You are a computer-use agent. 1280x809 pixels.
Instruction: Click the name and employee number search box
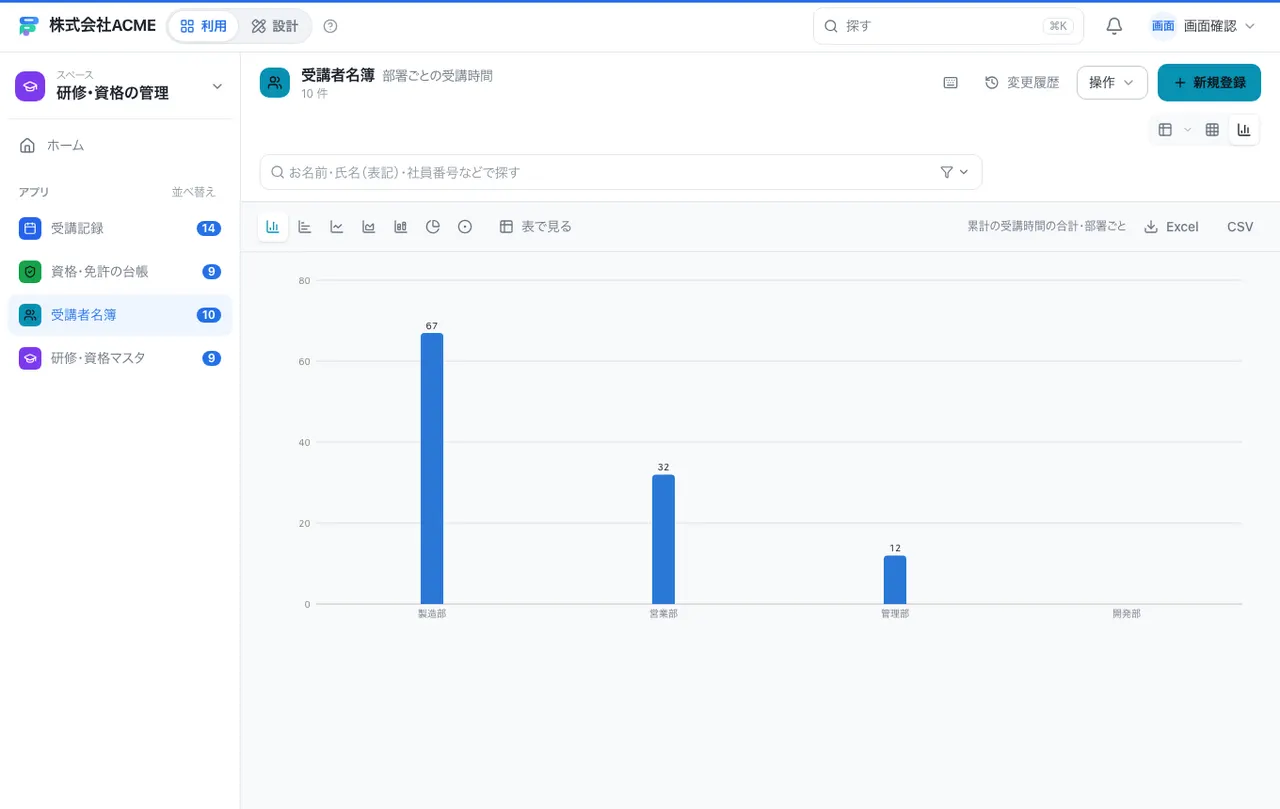(621, 172)
